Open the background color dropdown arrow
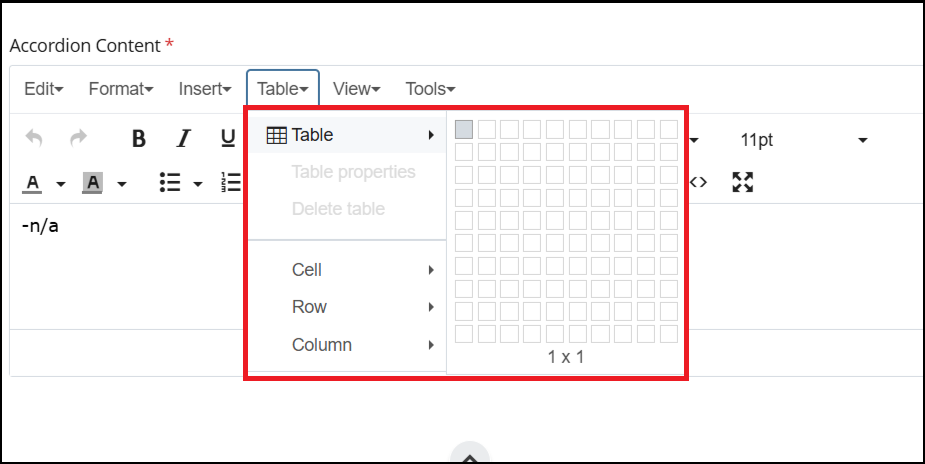The image size is (925, 464). point(122,184)
